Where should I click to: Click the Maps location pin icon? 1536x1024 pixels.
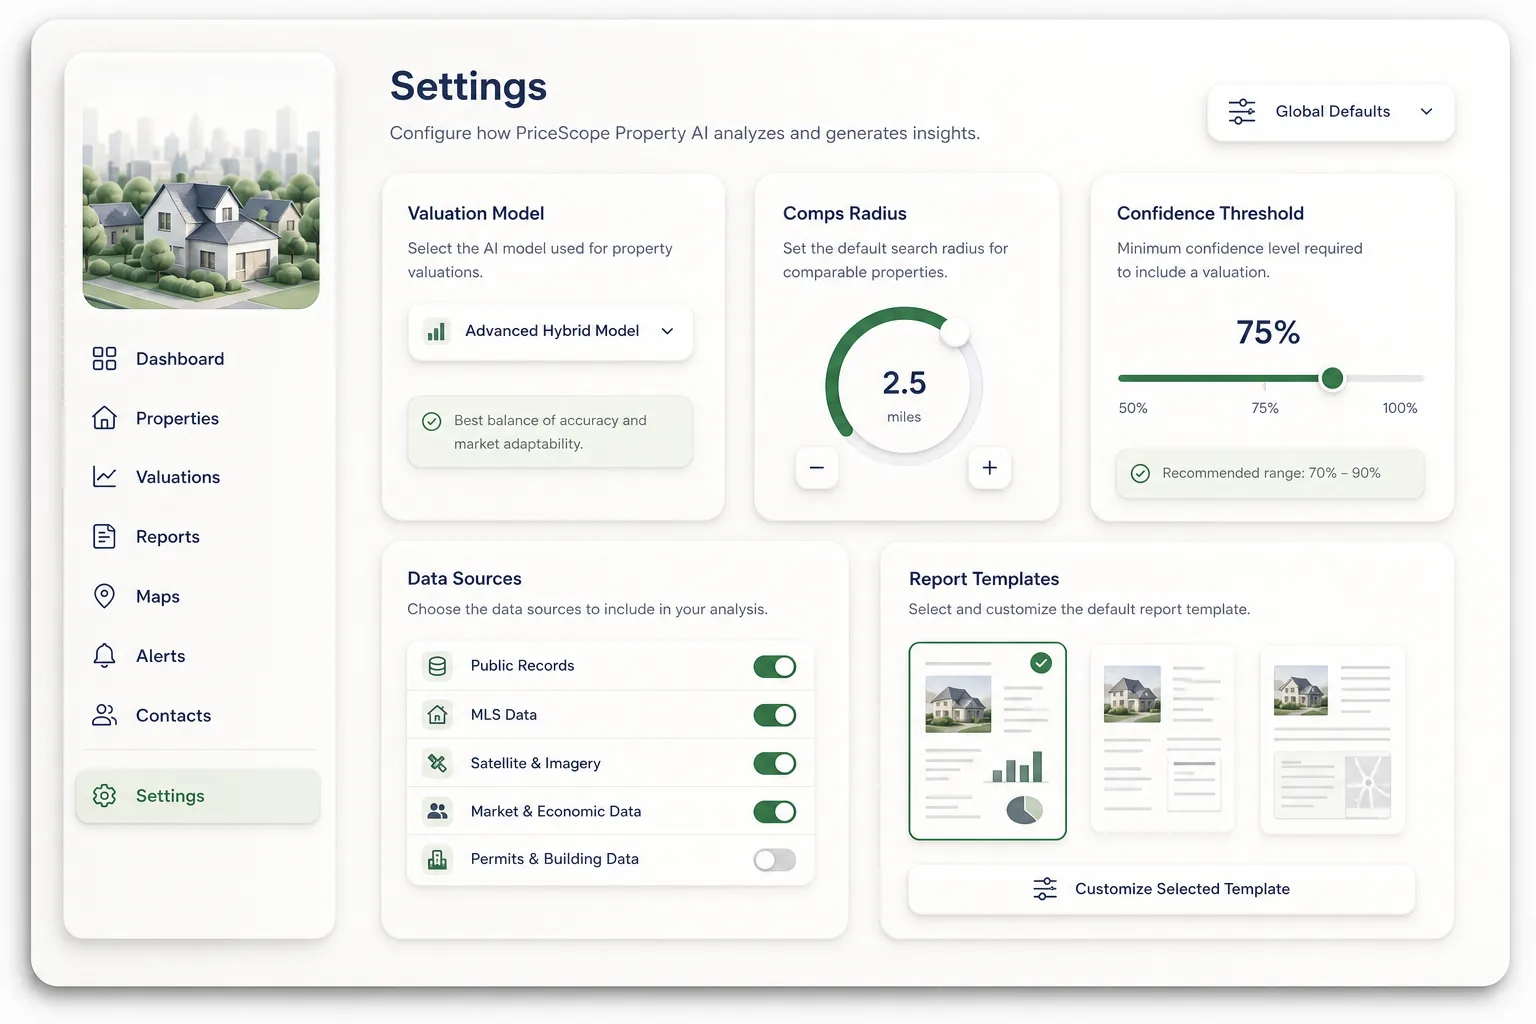pos(104,596)
